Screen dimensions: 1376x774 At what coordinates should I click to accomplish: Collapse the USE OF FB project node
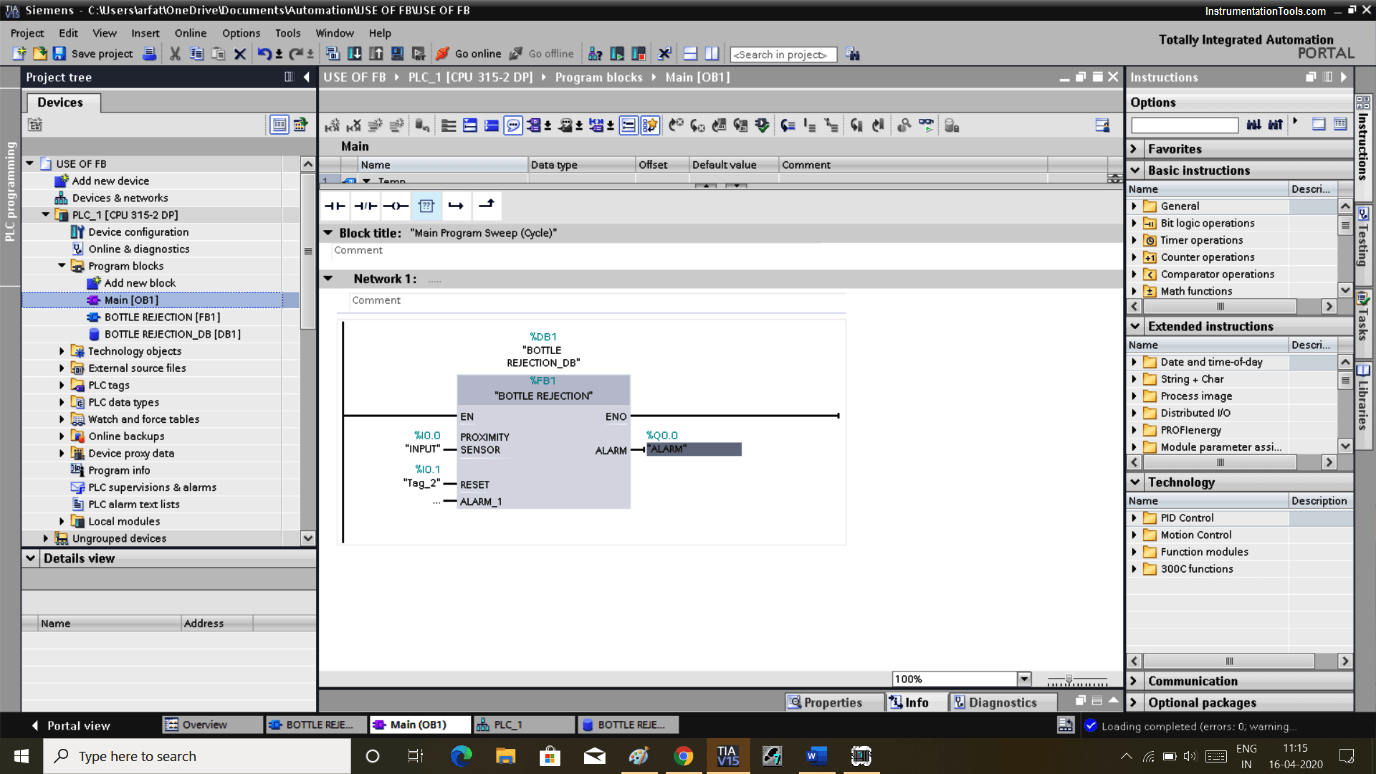(30, 164)
